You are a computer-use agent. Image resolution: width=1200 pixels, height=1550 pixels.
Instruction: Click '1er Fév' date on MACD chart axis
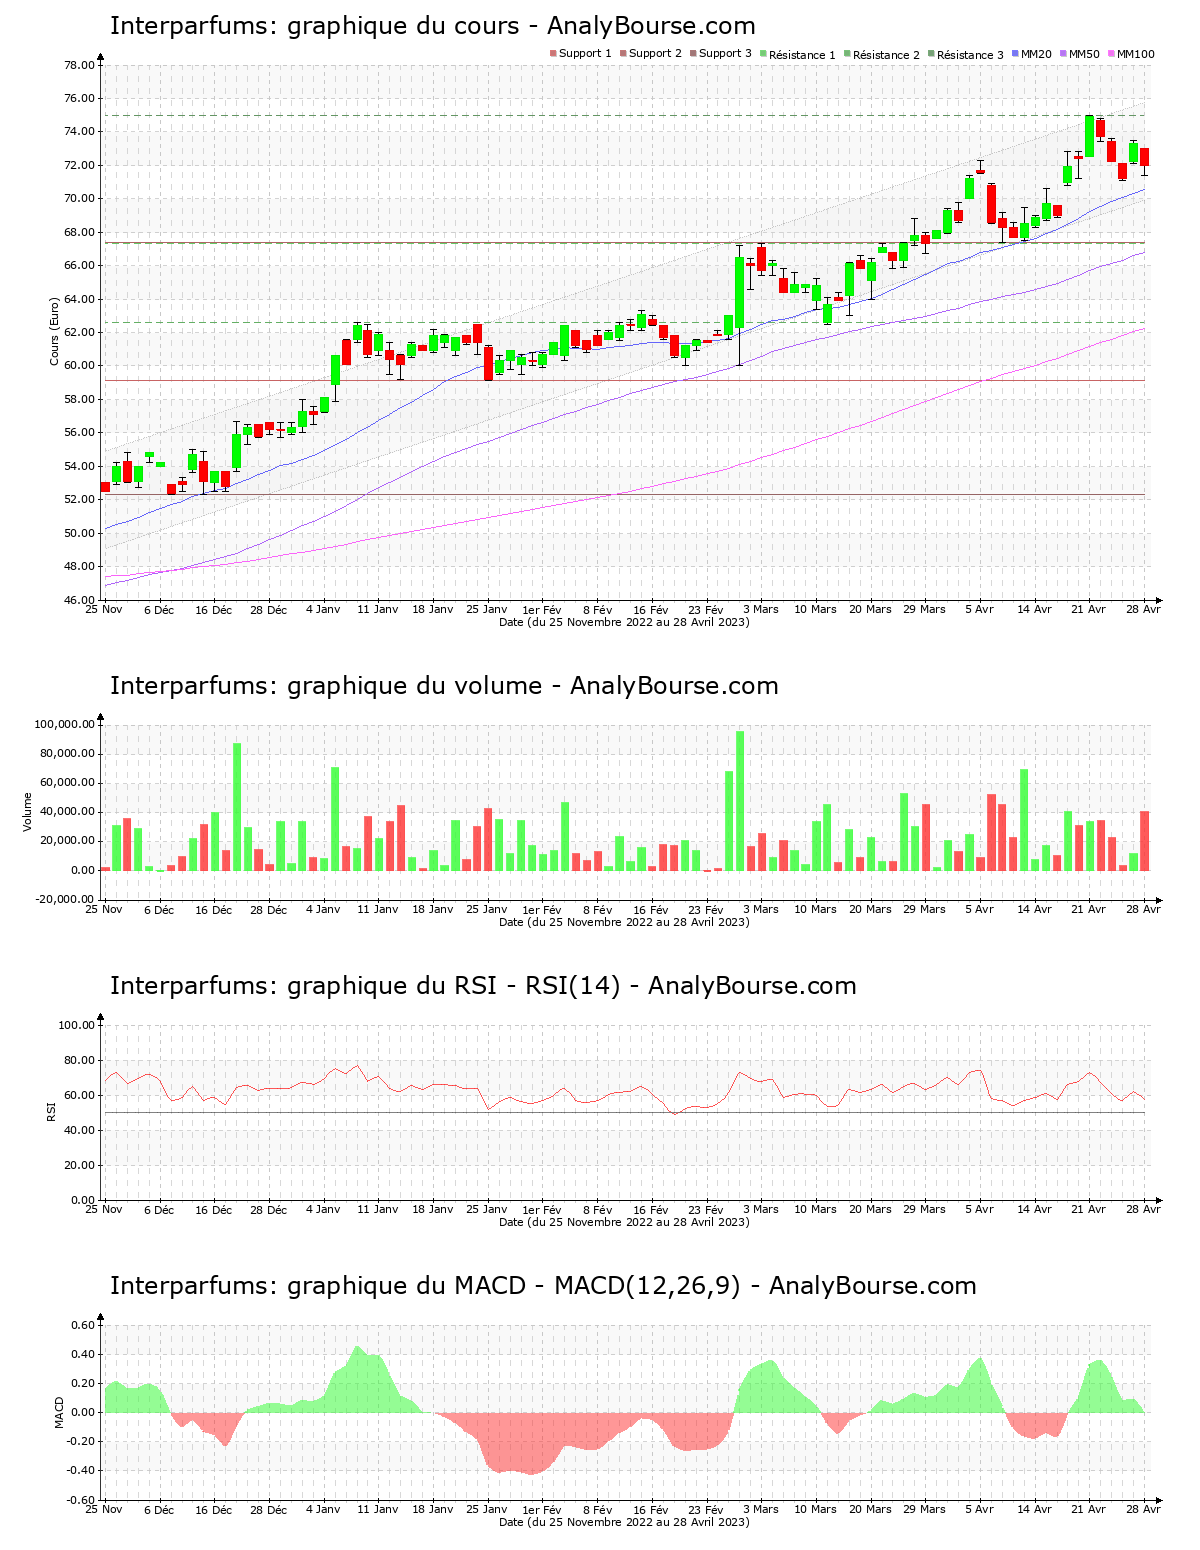(x=542, y=1510)
